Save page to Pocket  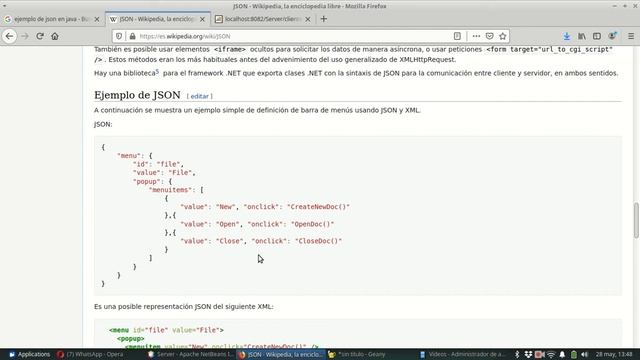489,36
